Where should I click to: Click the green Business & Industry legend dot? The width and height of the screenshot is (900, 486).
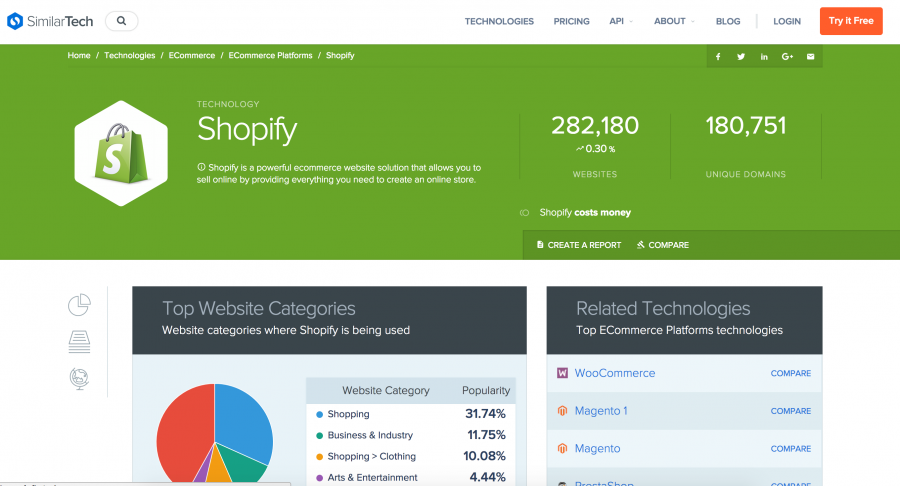[320, 436]
